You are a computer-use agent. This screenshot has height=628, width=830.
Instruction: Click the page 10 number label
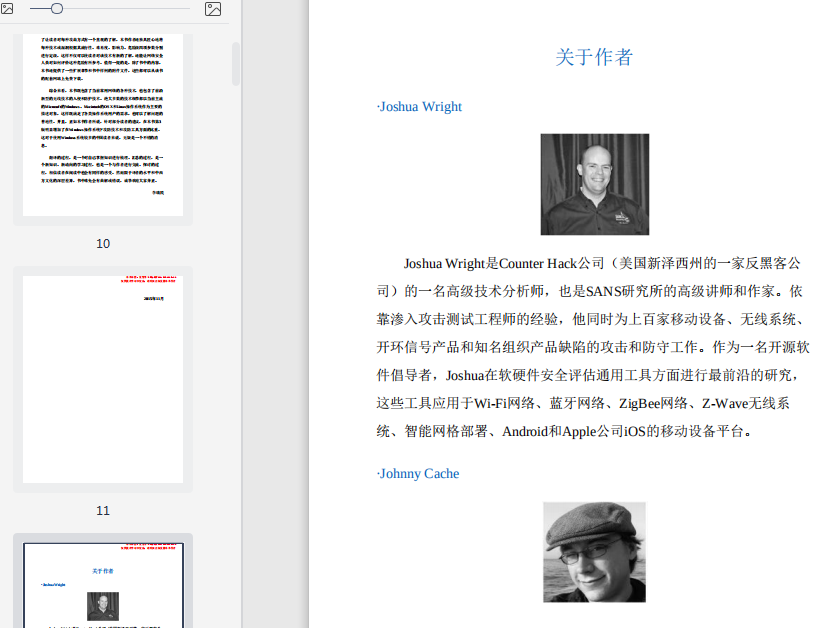click(103, 244)
